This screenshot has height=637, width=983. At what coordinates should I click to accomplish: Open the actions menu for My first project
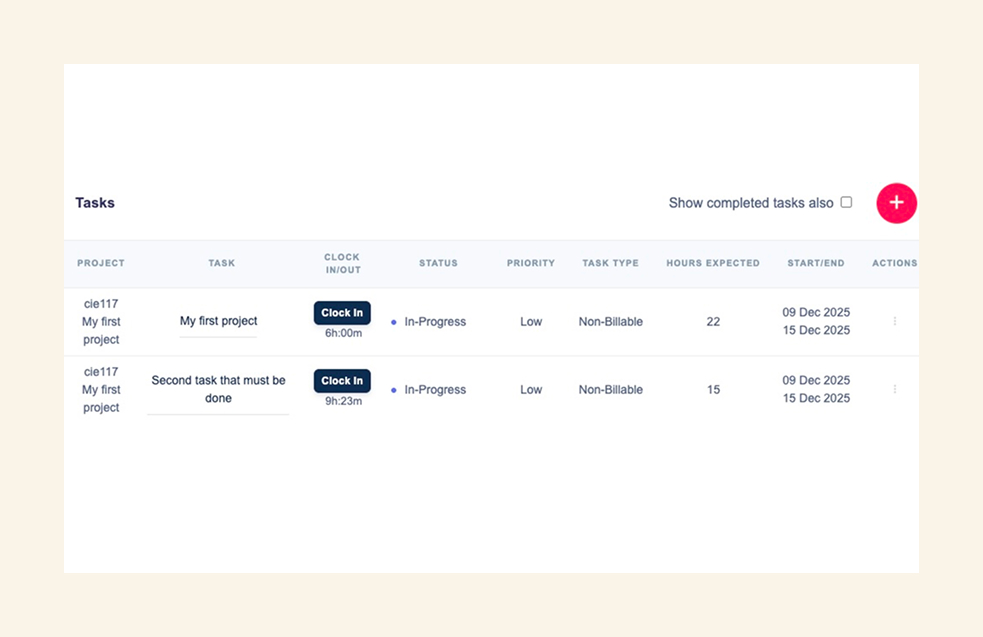[895, 321]
